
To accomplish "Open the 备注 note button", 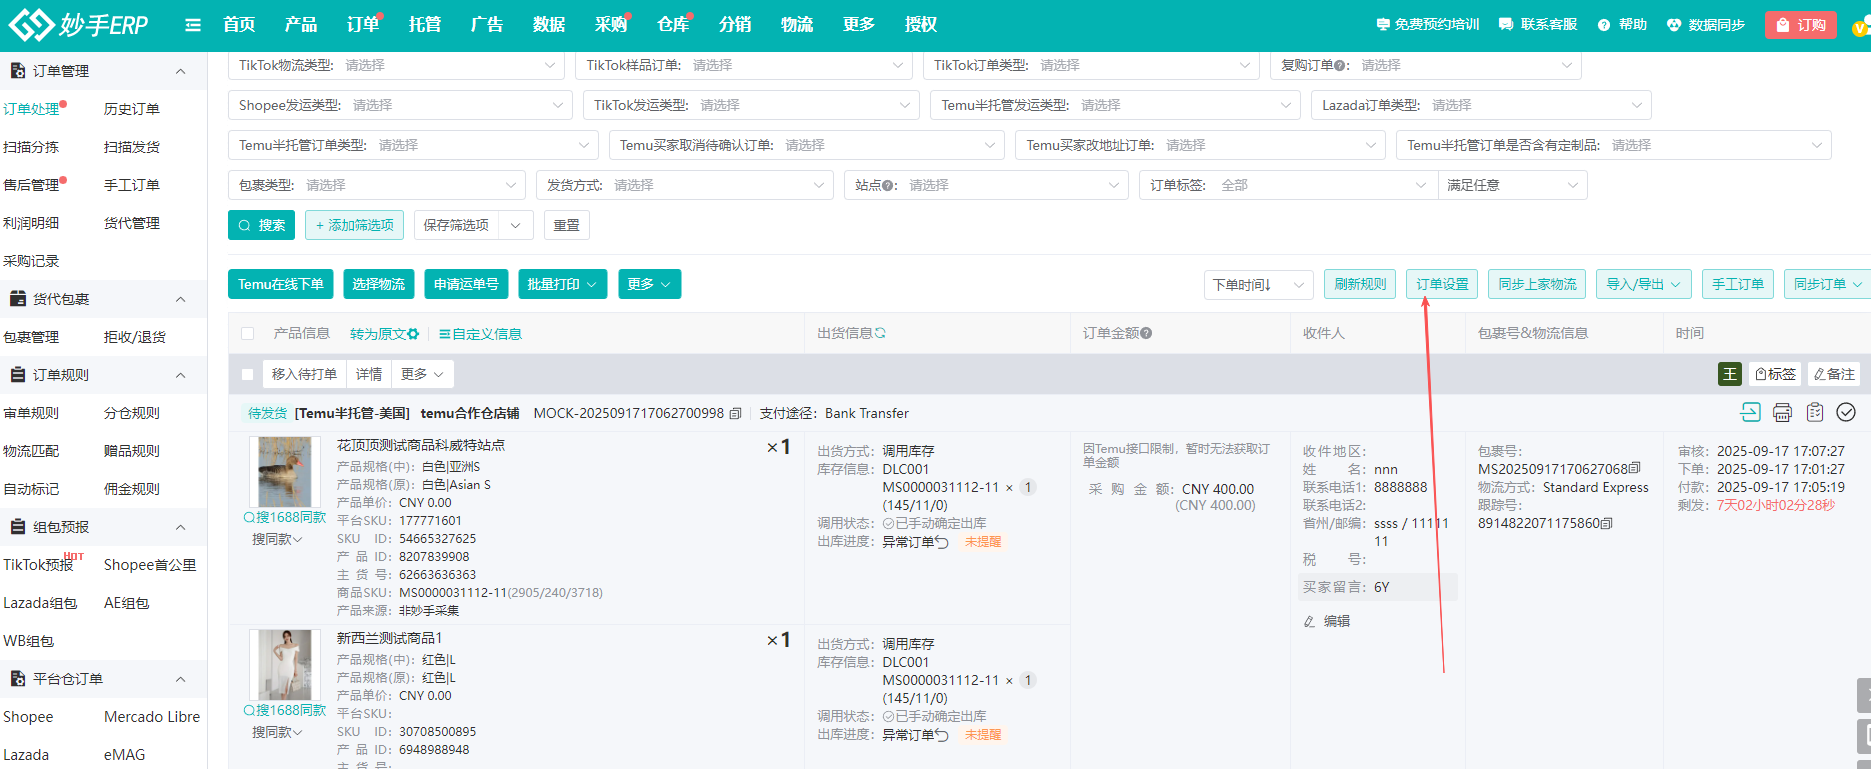I will pyautogui.click(x=1834, y=374).
